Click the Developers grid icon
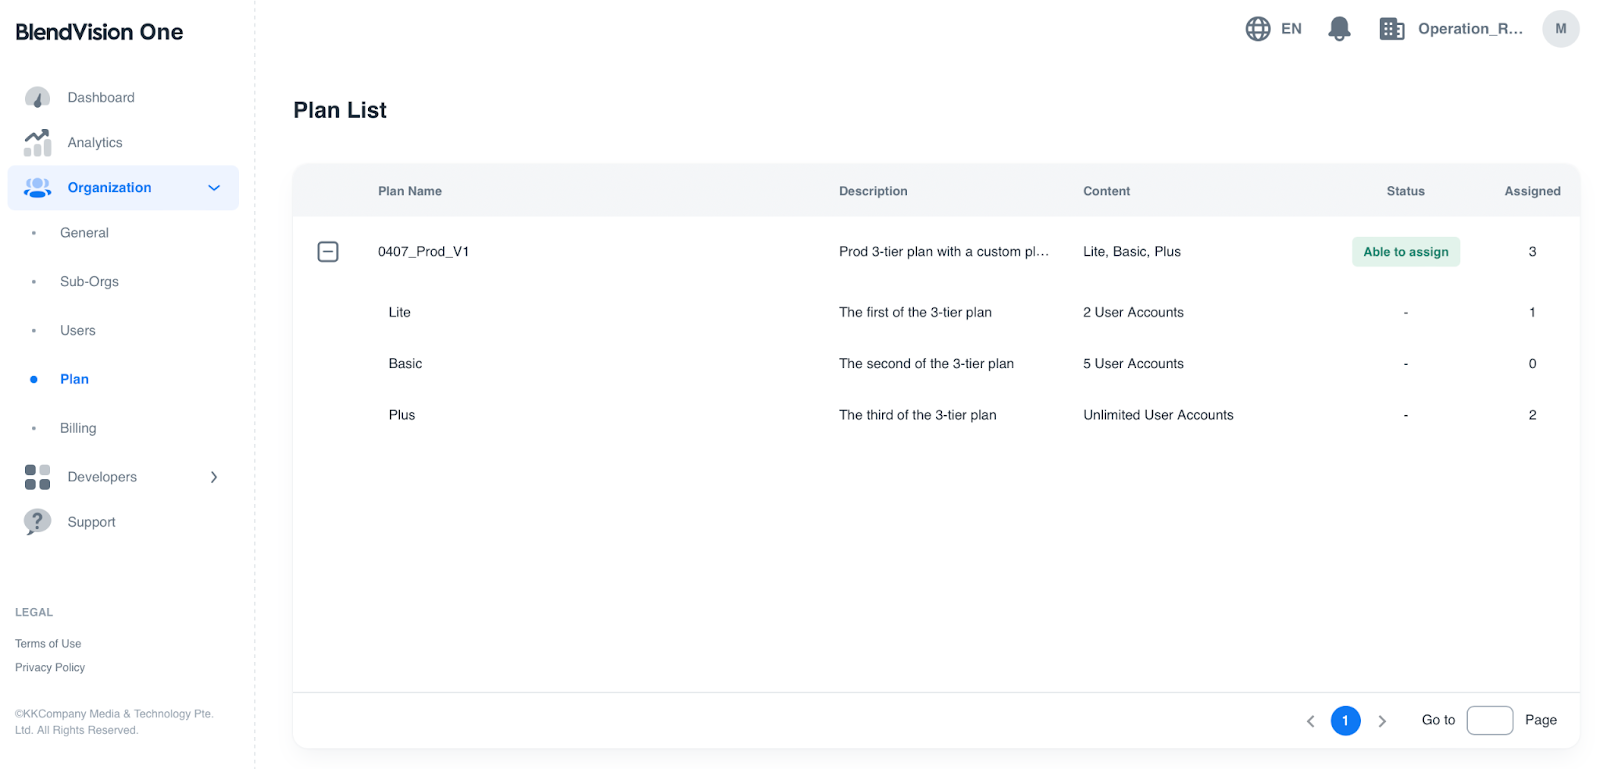This screenshot has height=769, width=1600. click(37, 477)
